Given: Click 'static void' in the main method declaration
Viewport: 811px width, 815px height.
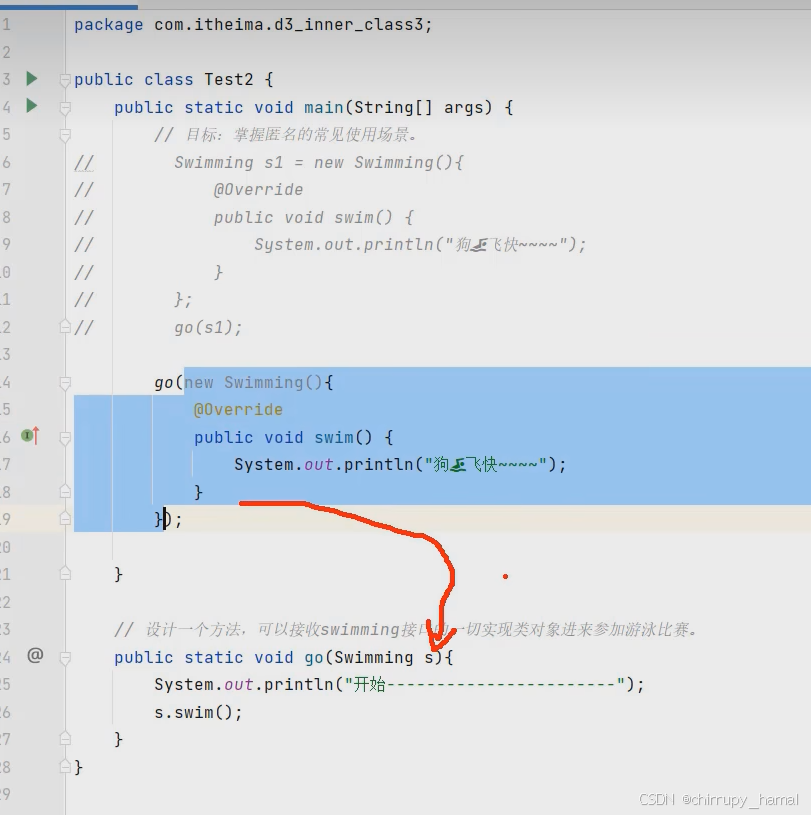Looking at the screenshot, I should tap(239, 108).
